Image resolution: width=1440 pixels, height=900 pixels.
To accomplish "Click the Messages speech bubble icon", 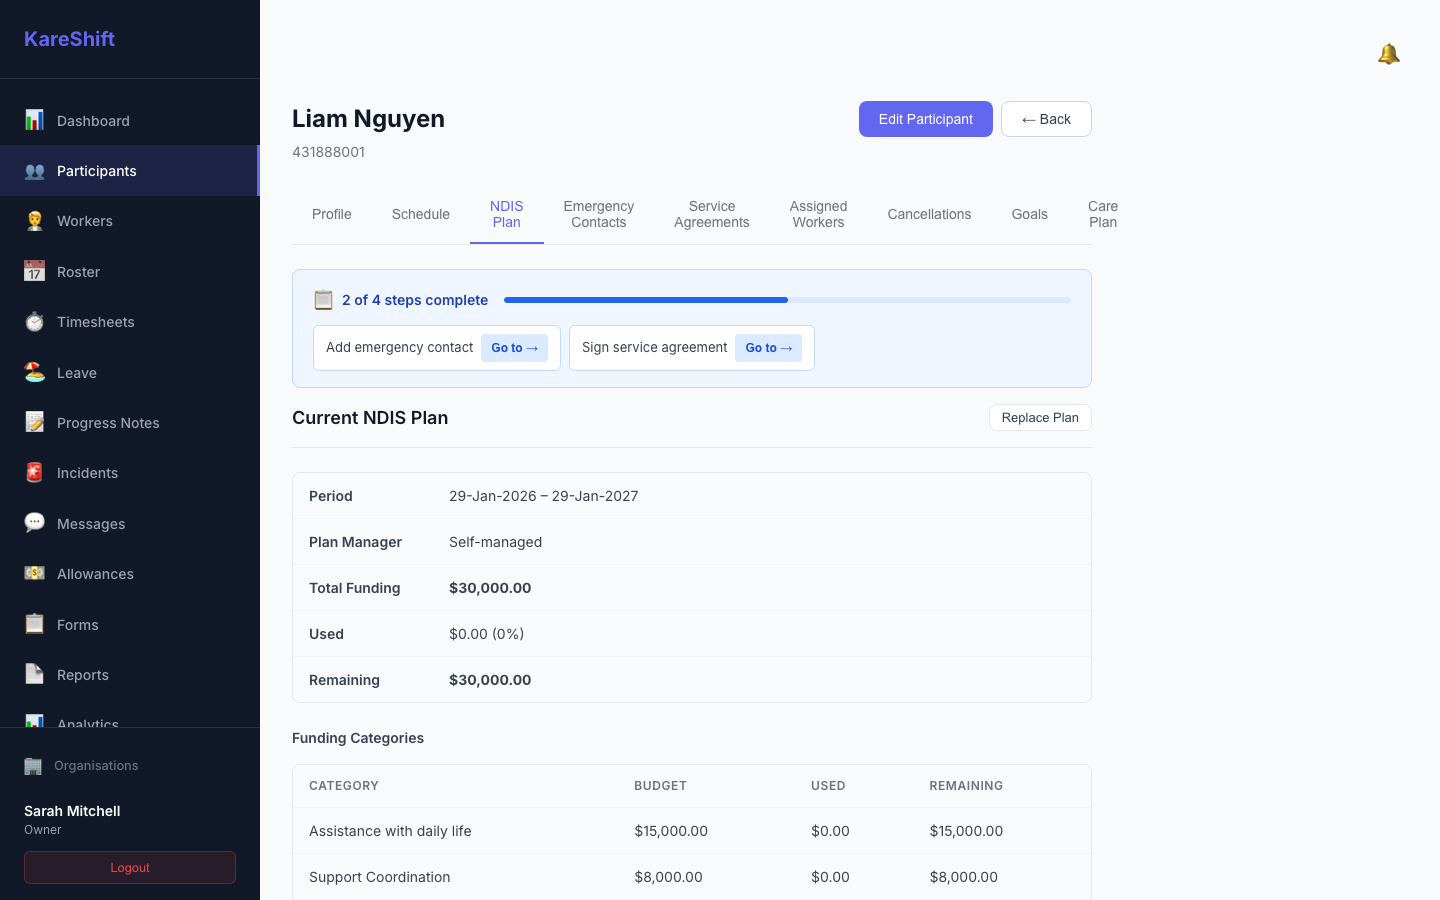I will pos(34,523).
